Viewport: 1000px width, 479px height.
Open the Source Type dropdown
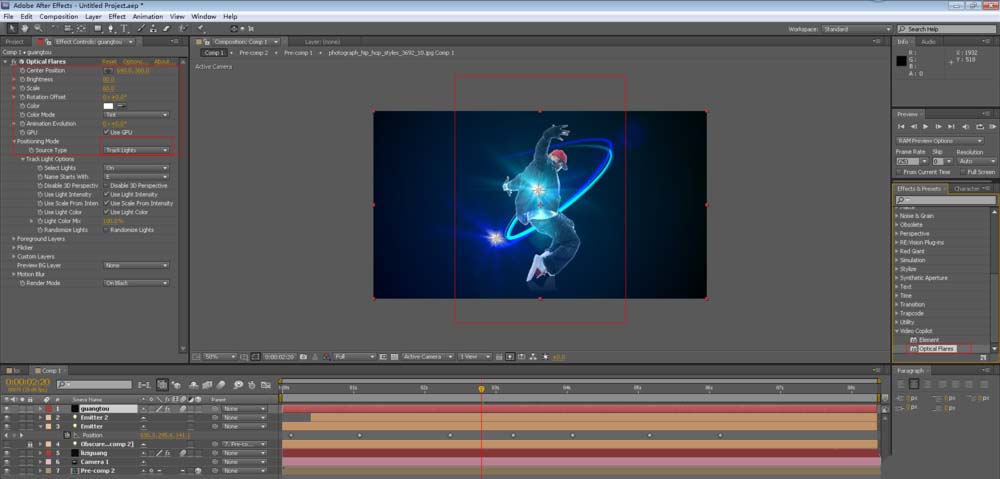point(136,150)
